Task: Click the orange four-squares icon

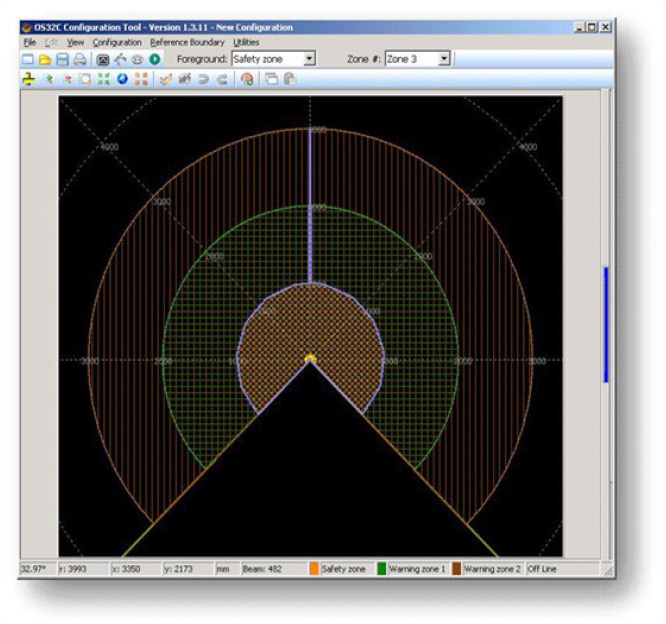Action: tap(141, 79)
